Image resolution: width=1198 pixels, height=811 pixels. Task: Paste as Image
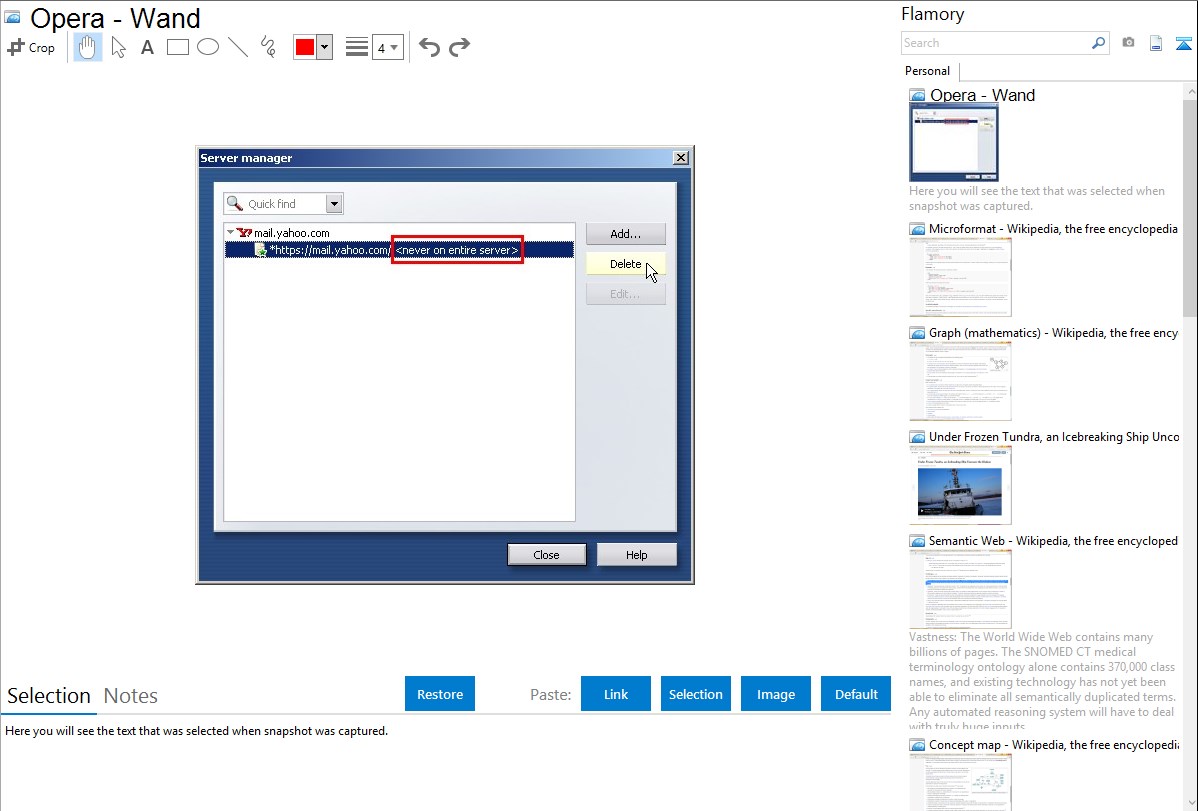tap(775, 694)
